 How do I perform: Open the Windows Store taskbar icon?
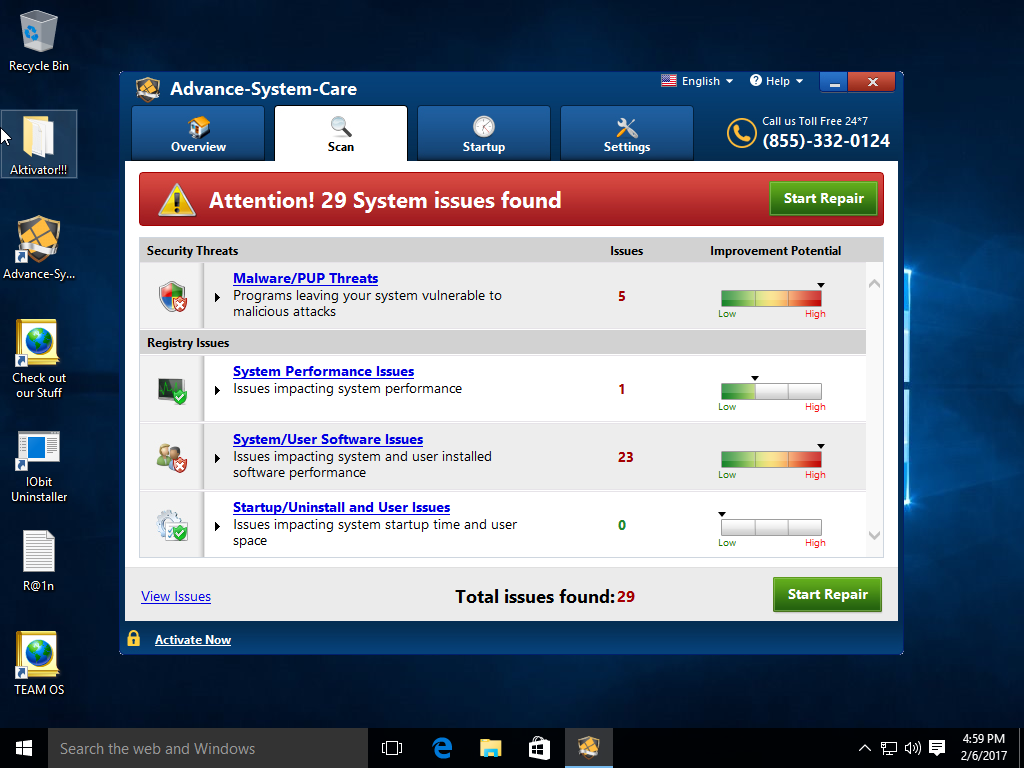tap(539, 748)
